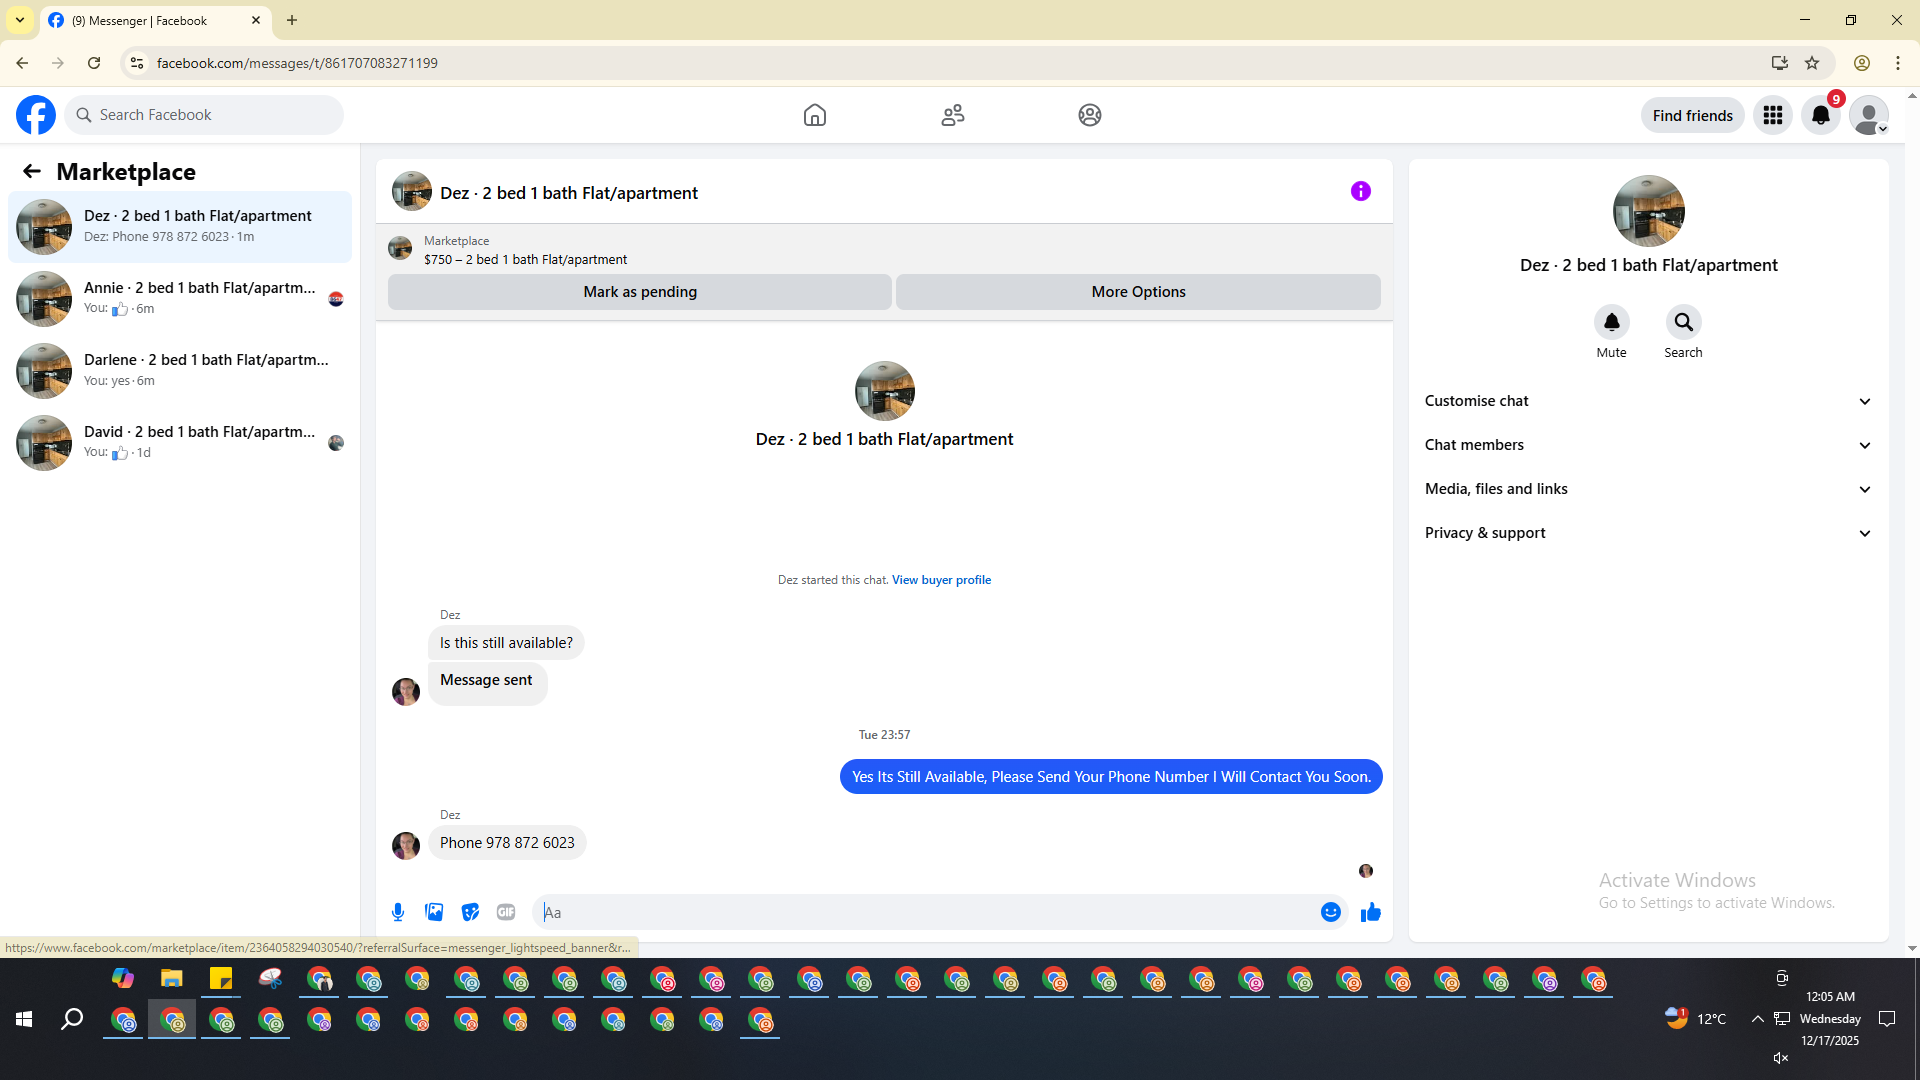Click the large listing photo in right panel

click(x=1649, y=211)
